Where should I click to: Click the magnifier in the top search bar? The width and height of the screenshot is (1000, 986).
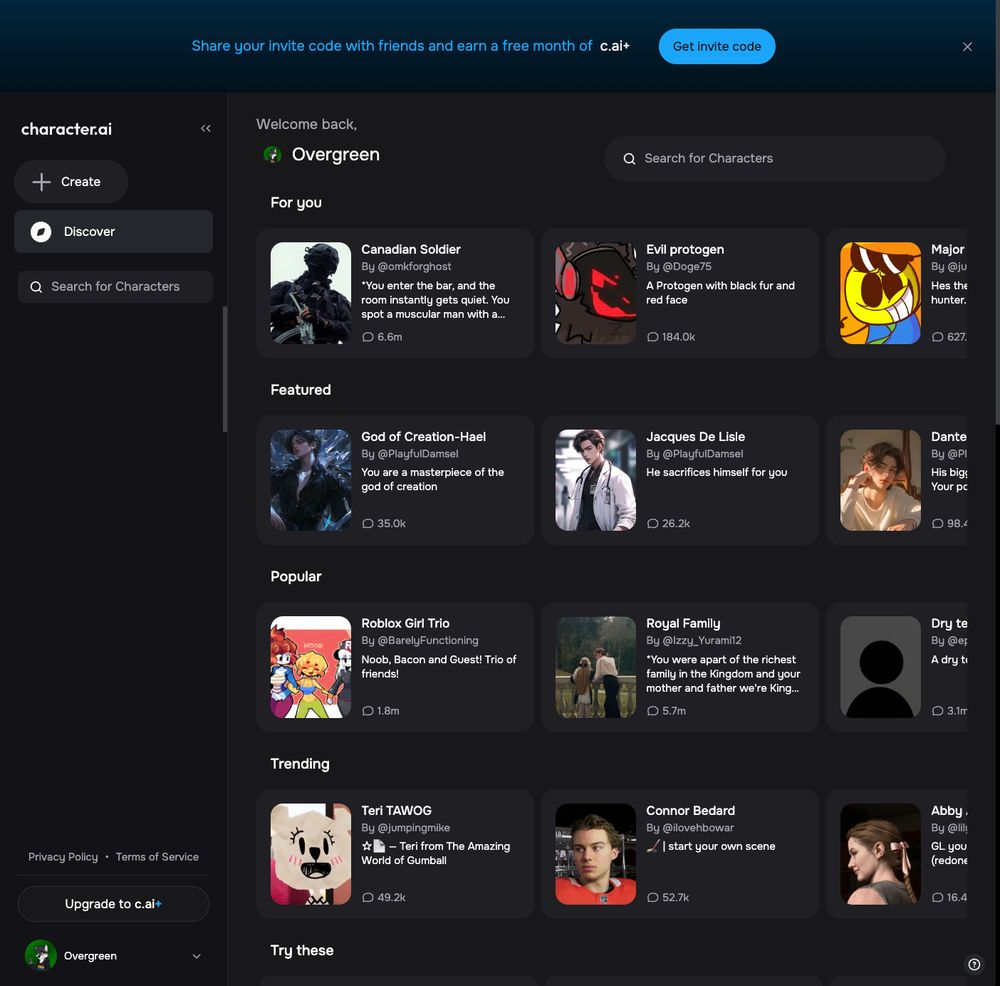629,158
